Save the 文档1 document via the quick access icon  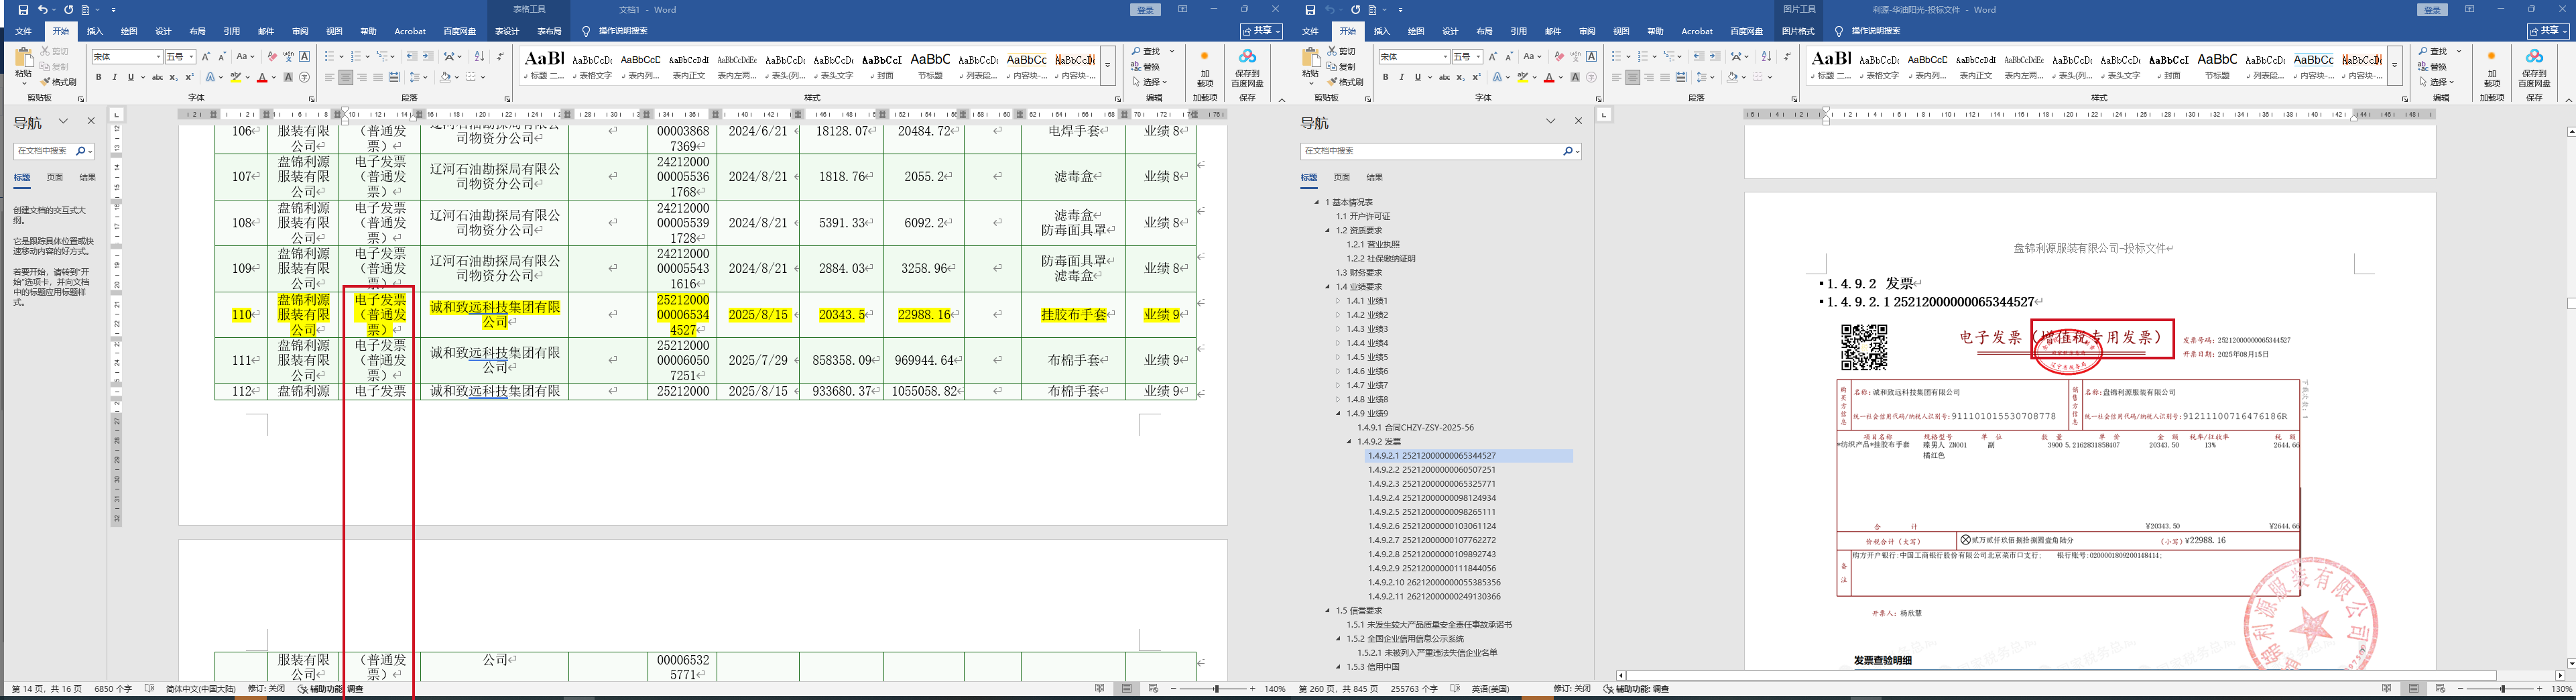(23, 10)
